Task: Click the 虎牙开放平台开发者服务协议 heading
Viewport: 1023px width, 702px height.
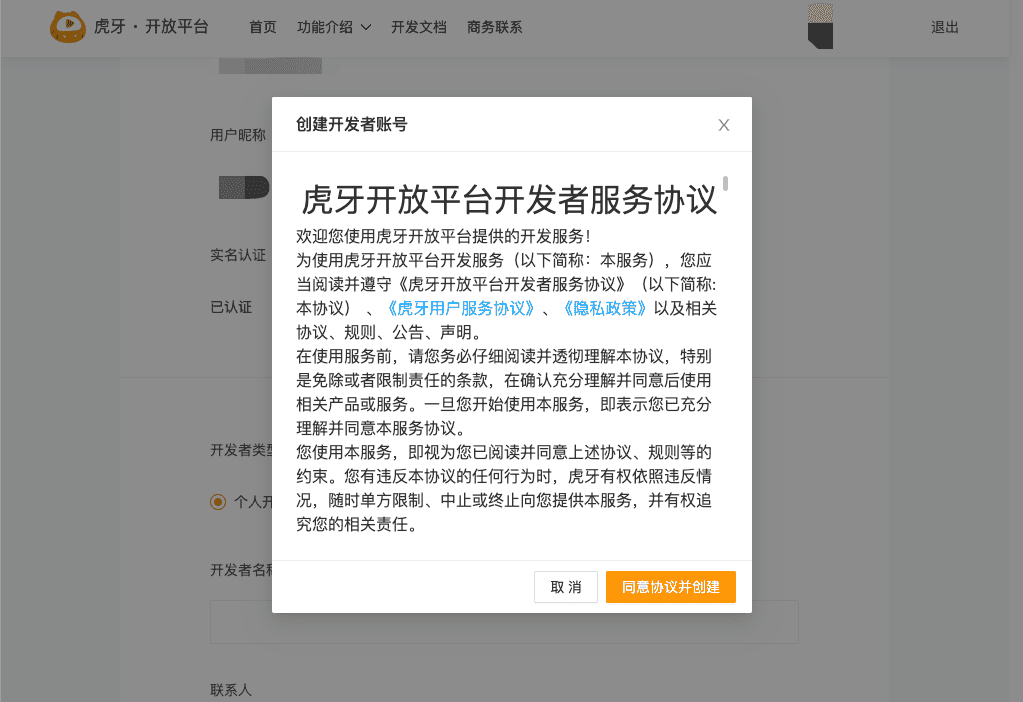Action: 510,200
